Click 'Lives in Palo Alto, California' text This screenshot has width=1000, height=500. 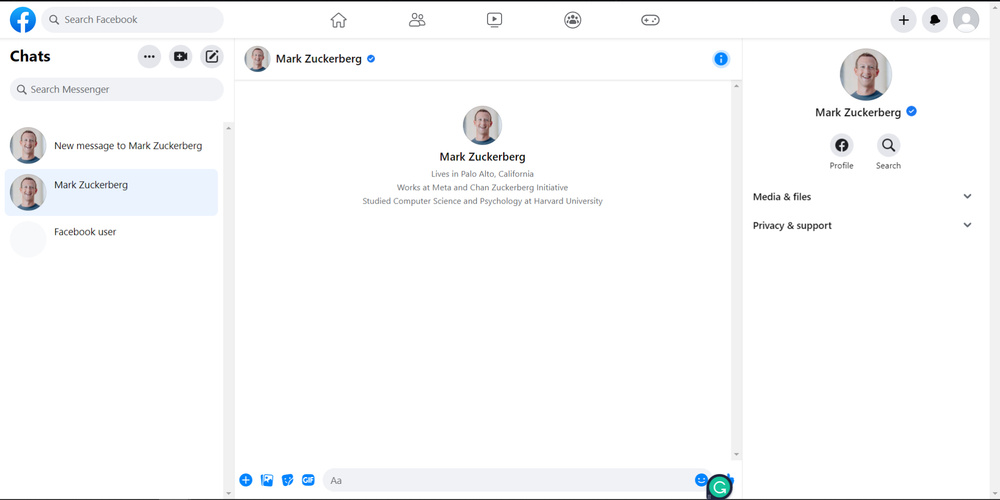point(482,173)
